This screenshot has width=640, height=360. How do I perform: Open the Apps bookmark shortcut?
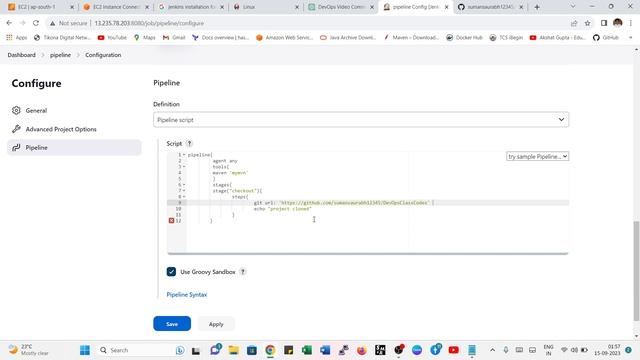16,38
